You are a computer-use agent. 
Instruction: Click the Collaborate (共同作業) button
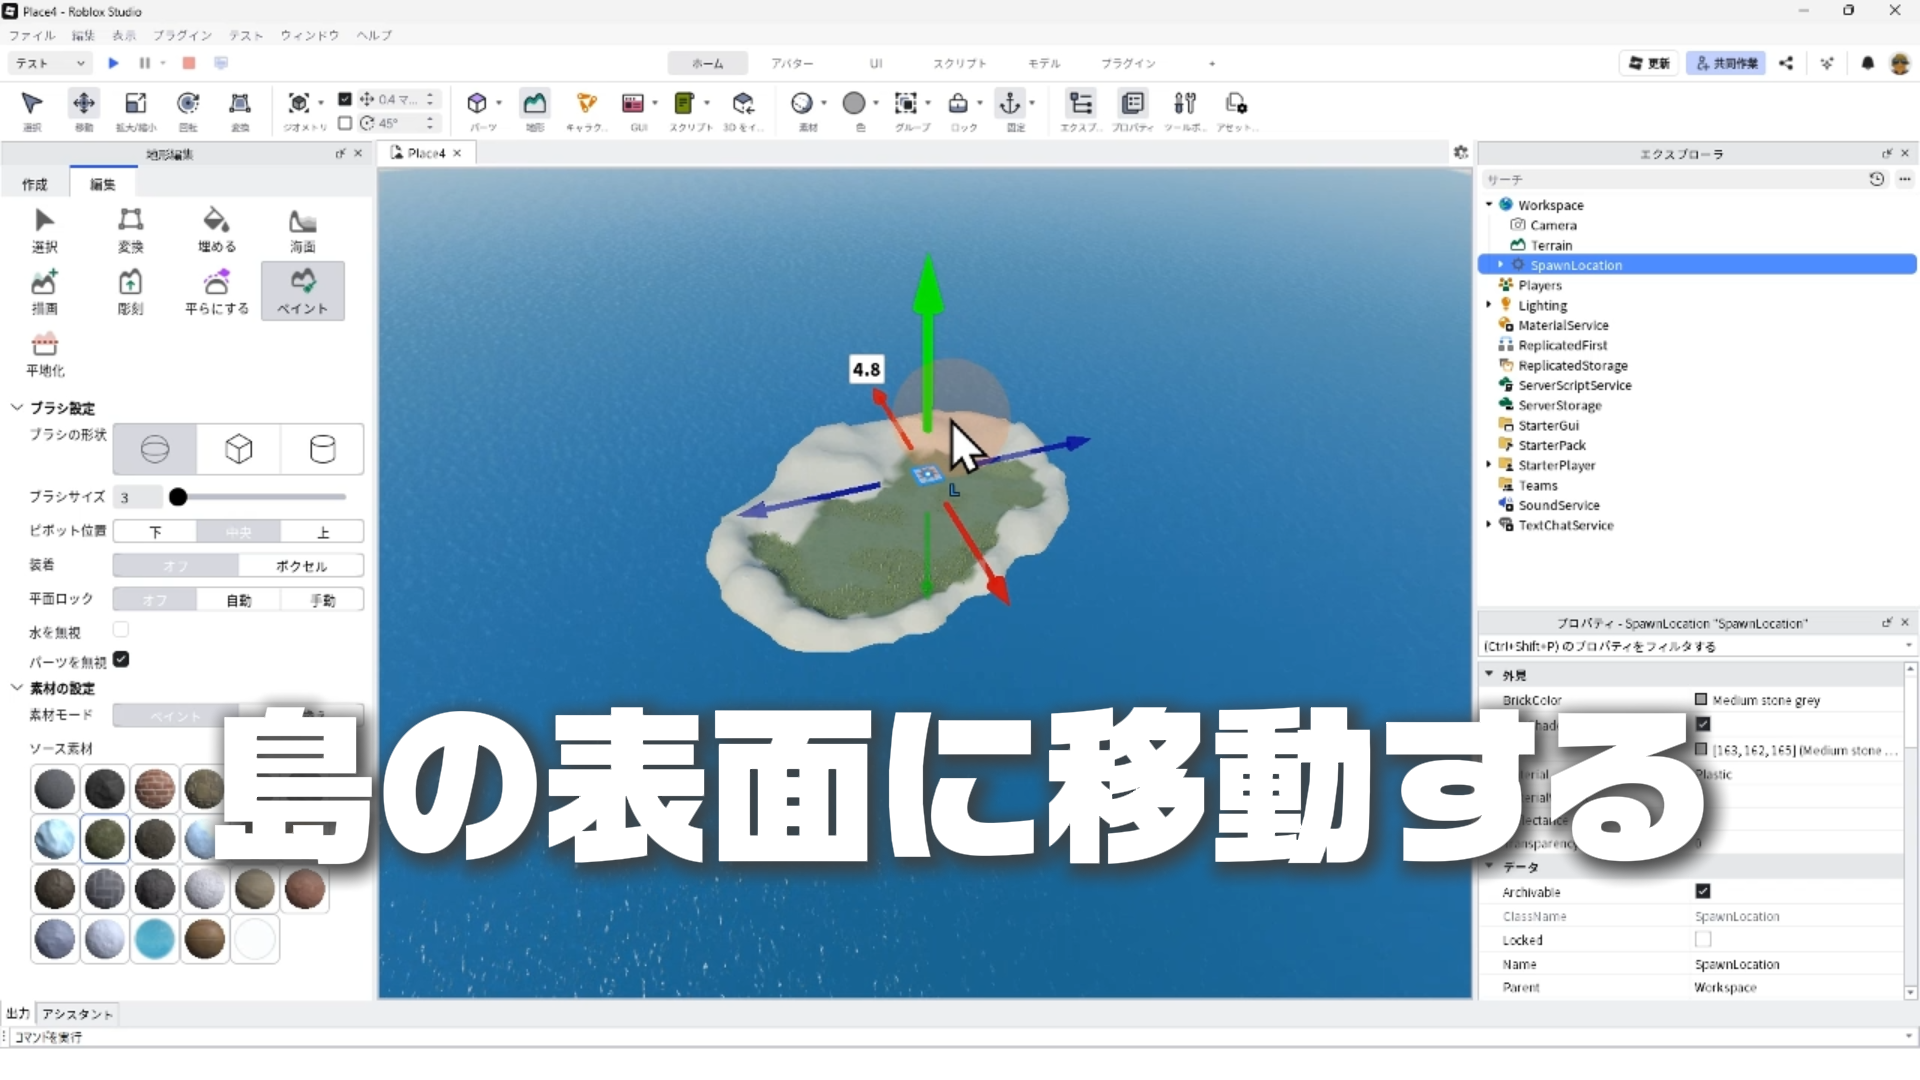pyautogui.click(x=1726, y=63)
